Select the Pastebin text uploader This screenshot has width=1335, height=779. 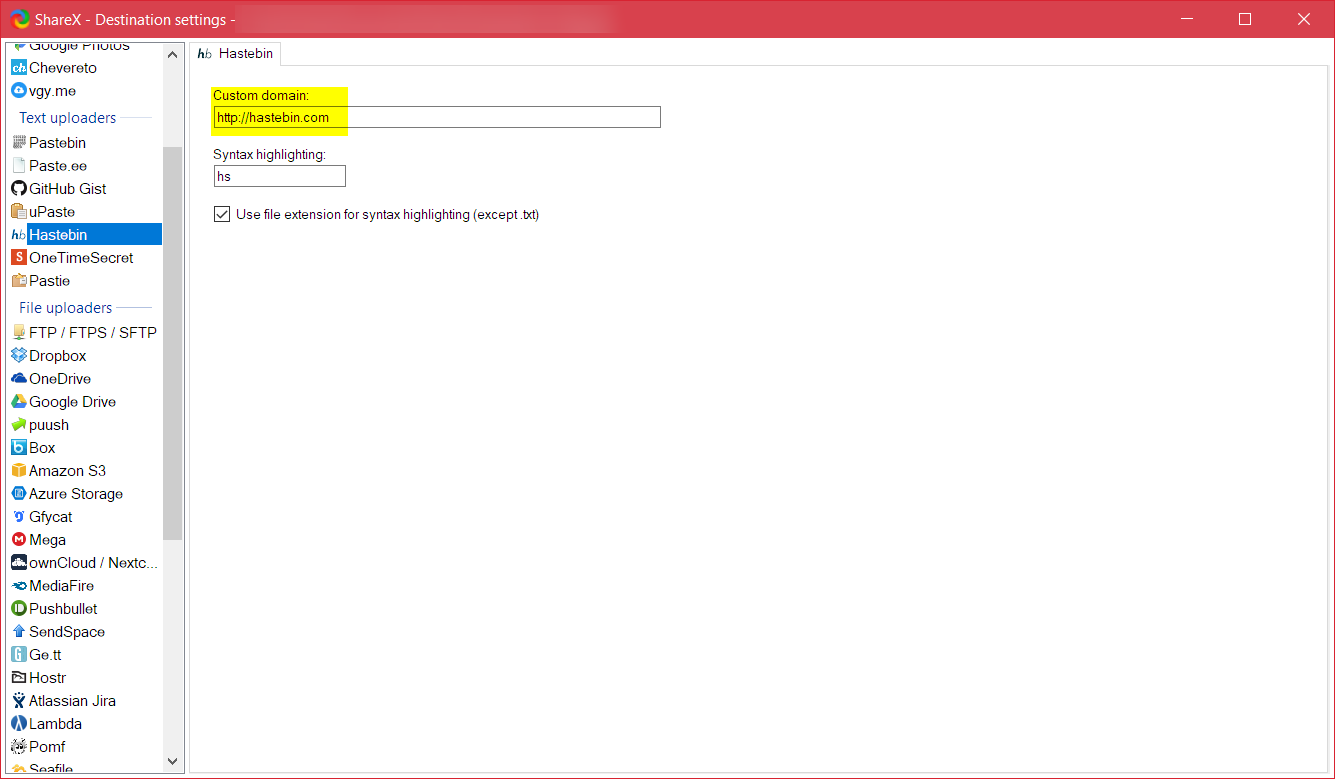point(57,142)
